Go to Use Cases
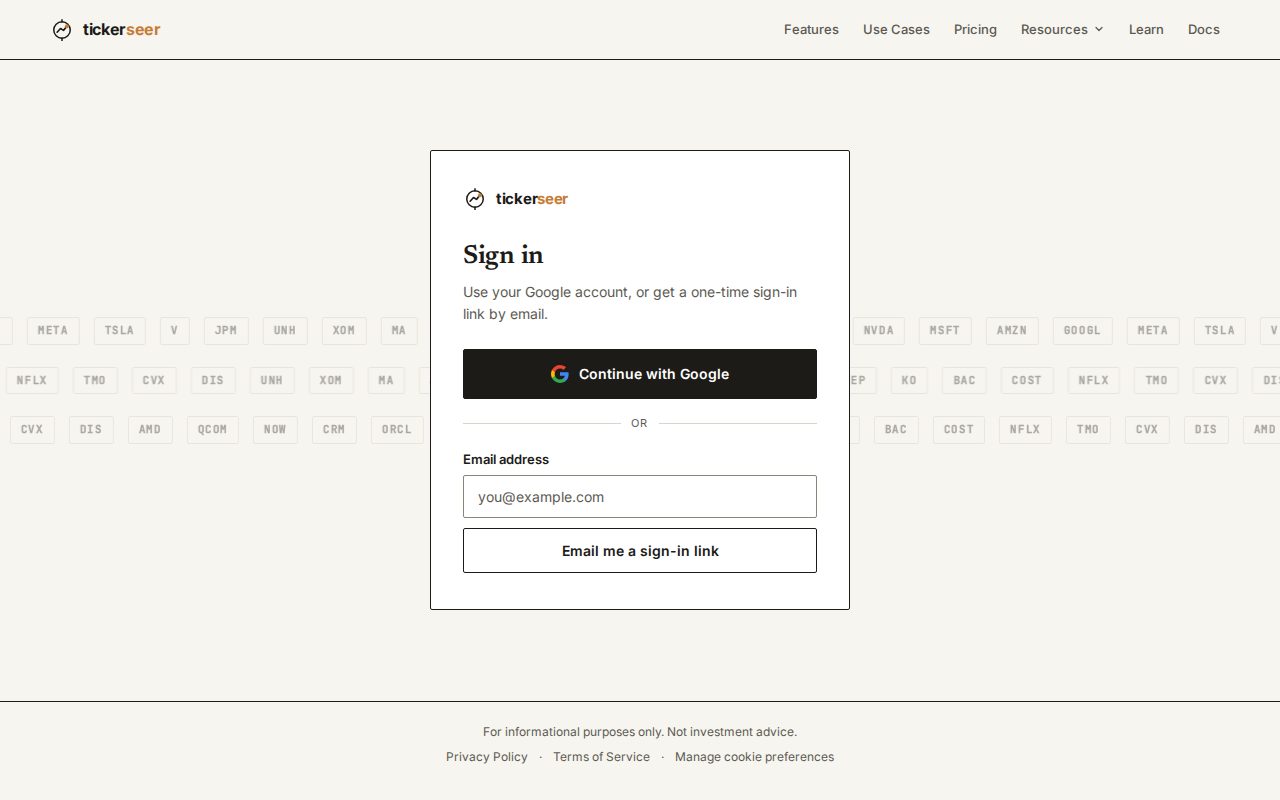Image resolution: width=1280 pixels, height=800 pixels. click(x=896, y=30)
